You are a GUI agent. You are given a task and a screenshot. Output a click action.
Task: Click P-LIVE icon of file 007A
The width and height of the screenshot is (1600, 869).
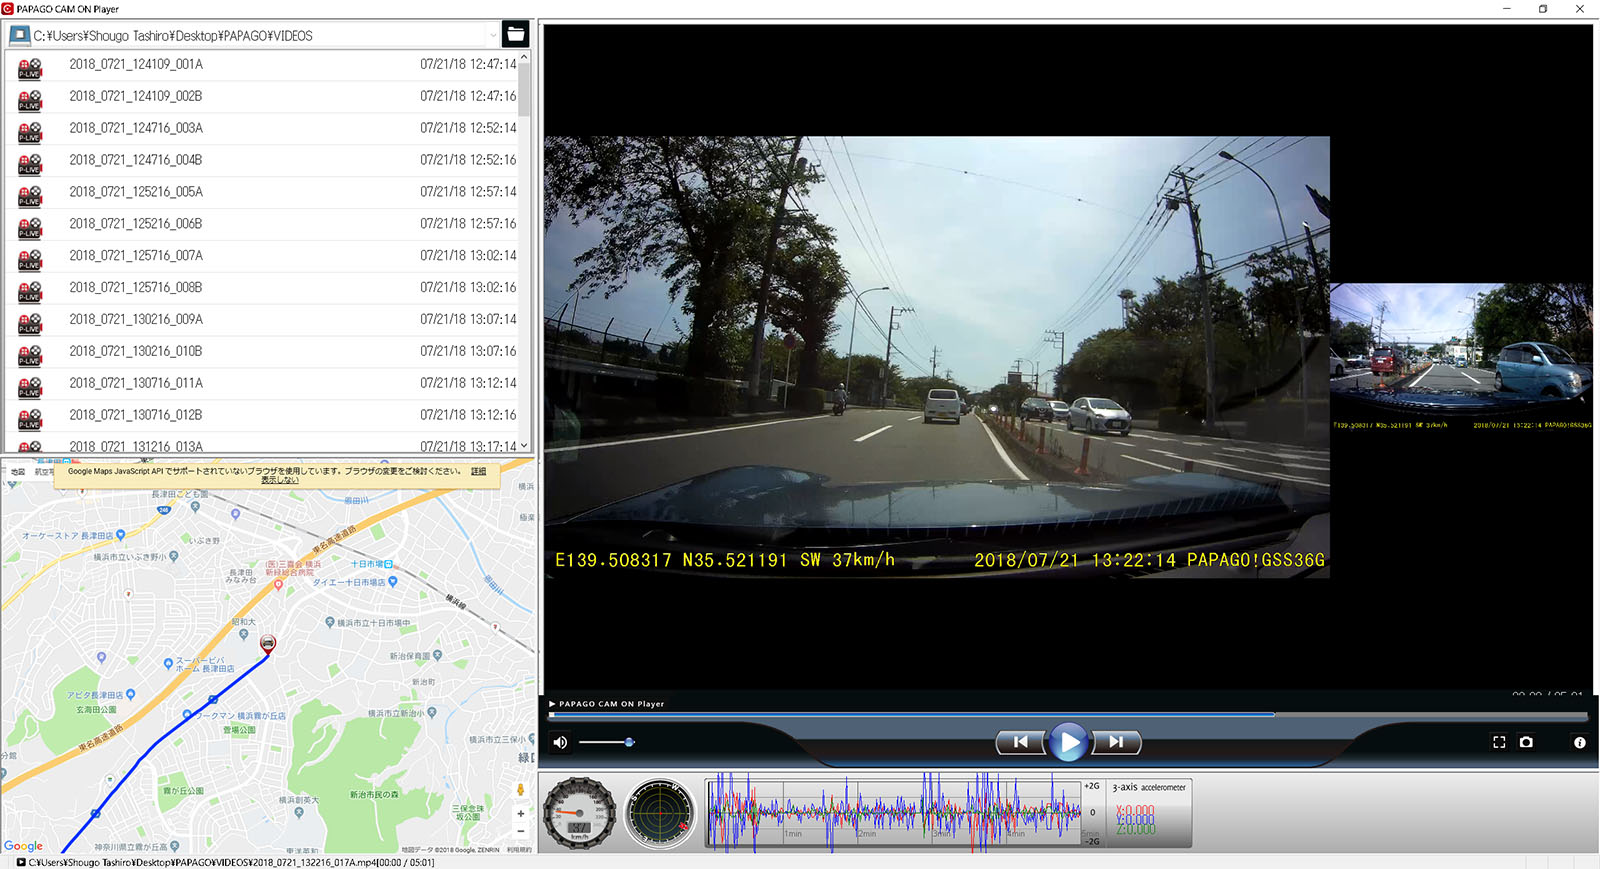[x=30, y=260]
